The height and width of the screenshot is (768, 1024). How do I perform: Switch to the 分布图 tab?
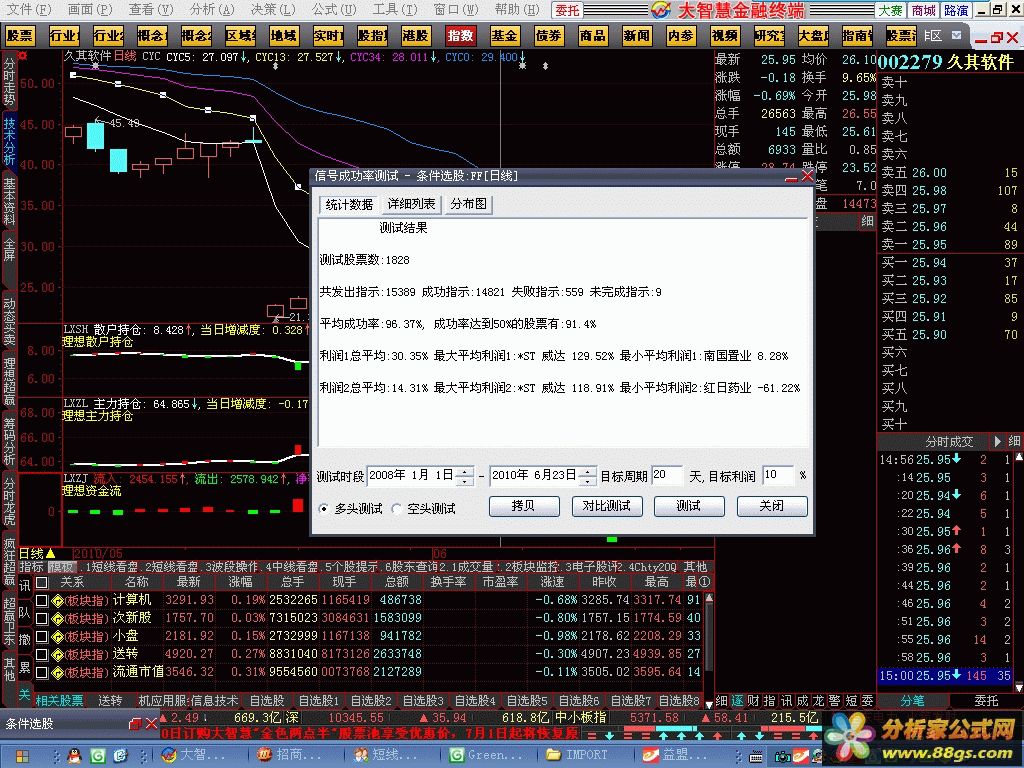(x=469, y=204)
